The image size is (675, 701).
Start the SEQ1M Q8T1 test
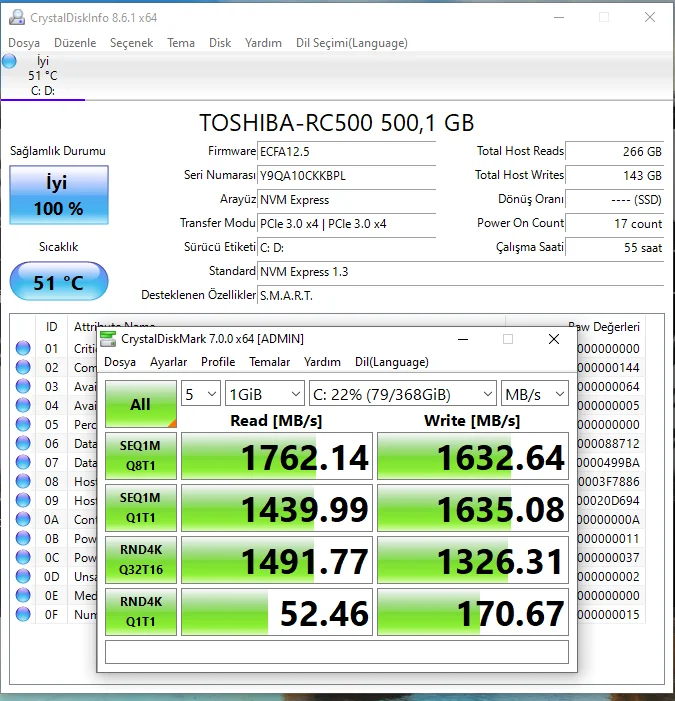click(141, 456)
